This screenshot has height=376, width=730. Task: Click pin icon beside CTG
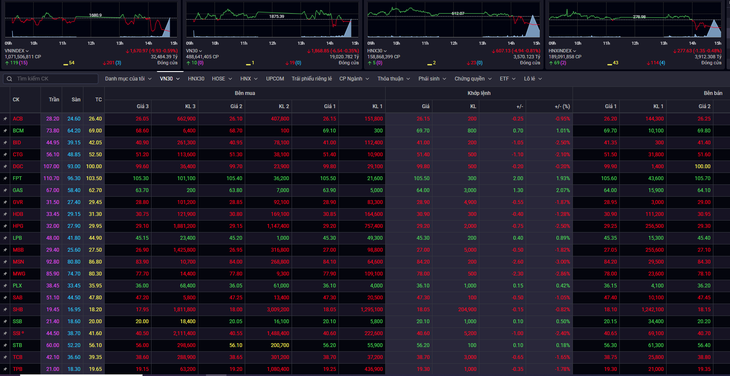5,154
